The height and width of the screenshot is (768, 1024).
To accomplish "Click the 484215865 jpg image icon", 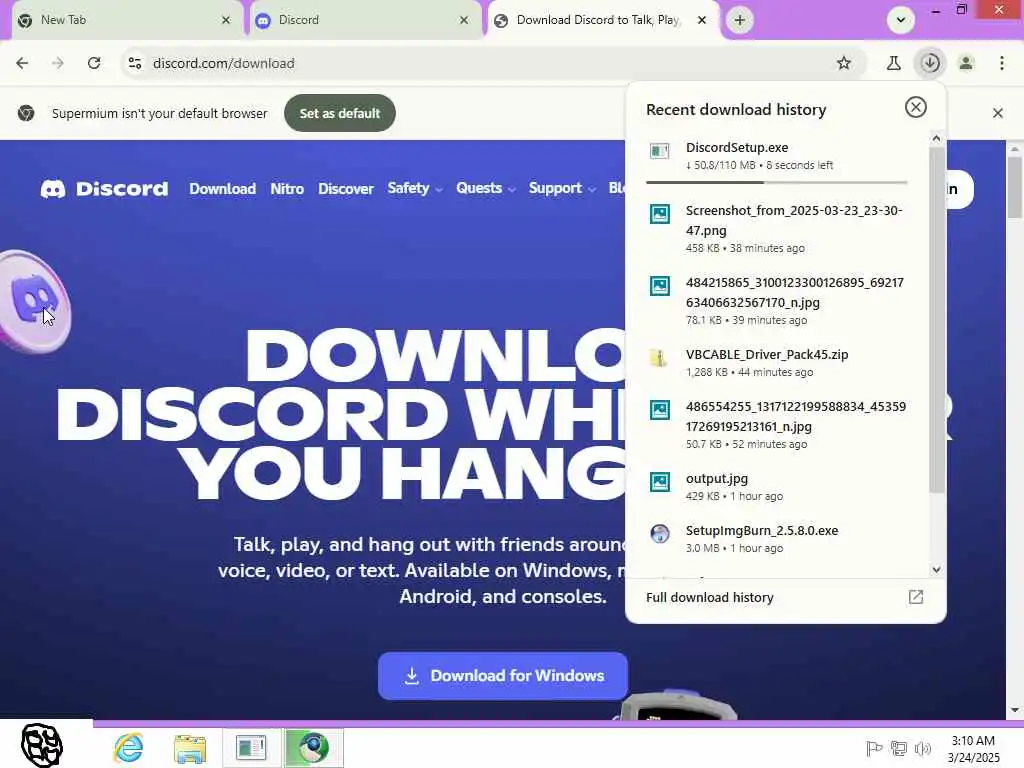I will click(660, 285).
